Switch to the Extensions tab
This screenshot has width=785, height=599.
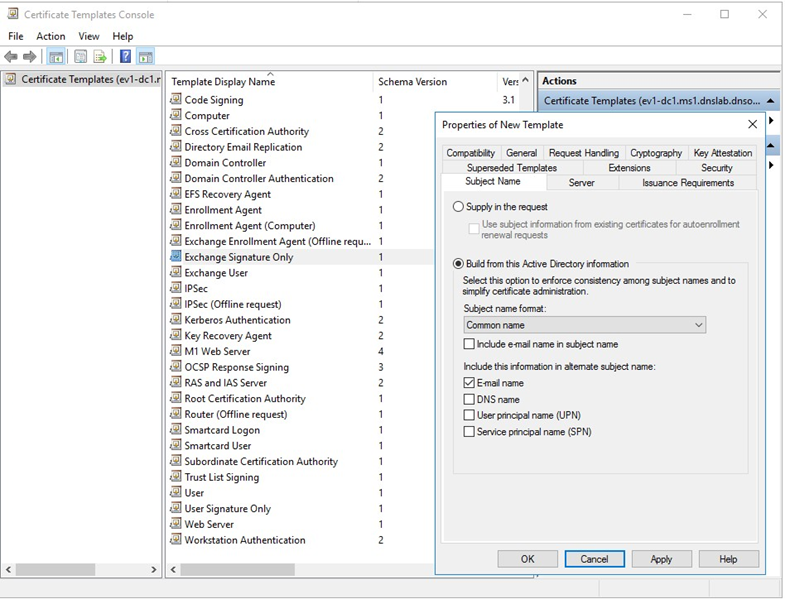click(x=629, y=168)
